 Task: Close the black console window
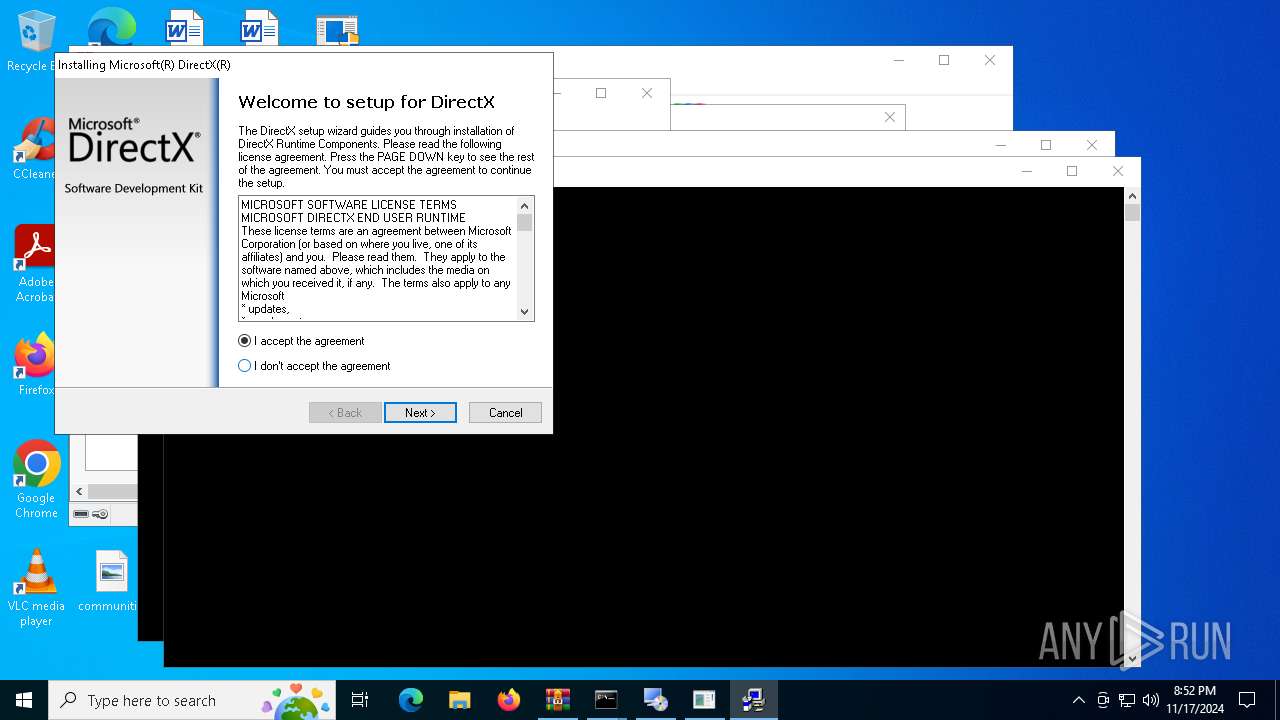[1118, 171]
